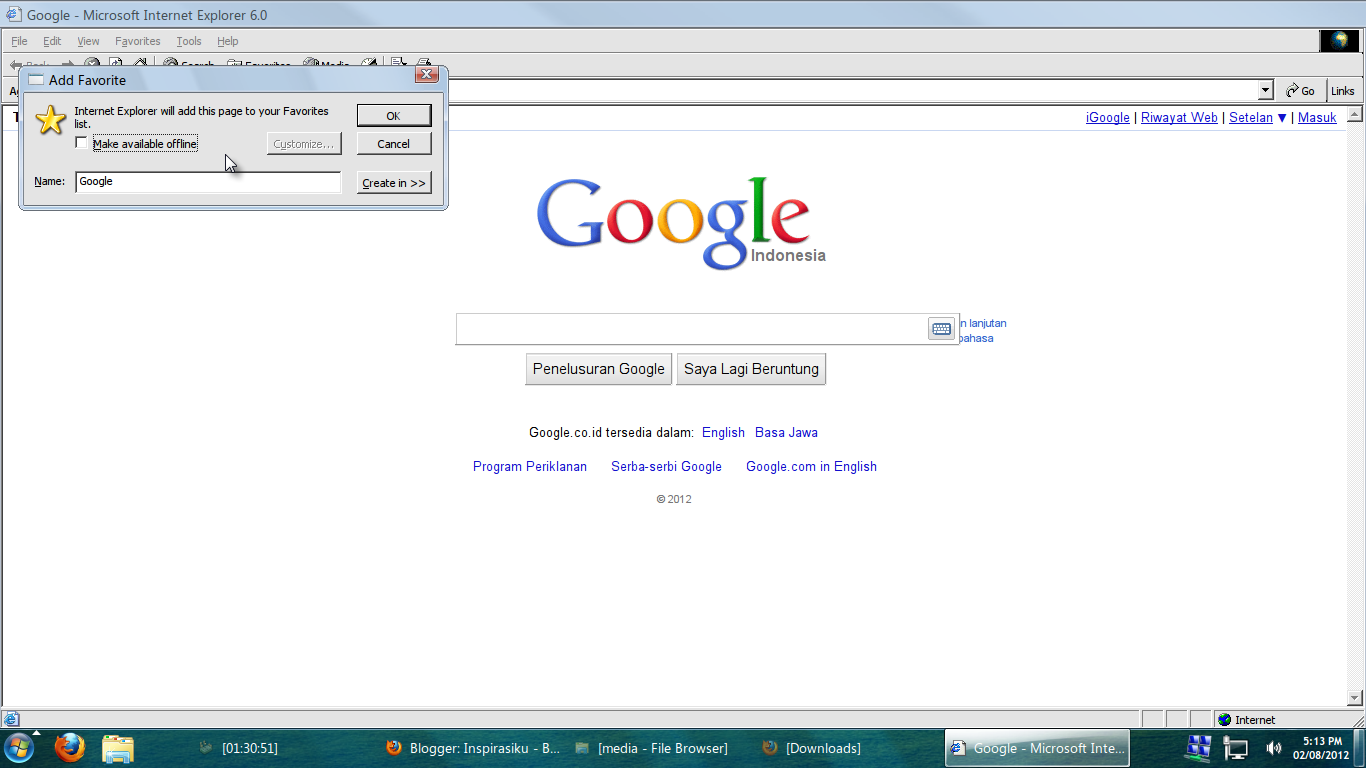Open the Help menu

click(228, 41)
